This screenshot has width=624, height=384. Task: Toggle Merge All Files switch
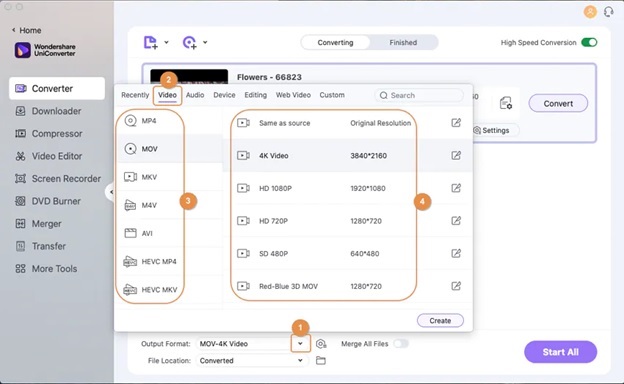click(x=401, y=343)
